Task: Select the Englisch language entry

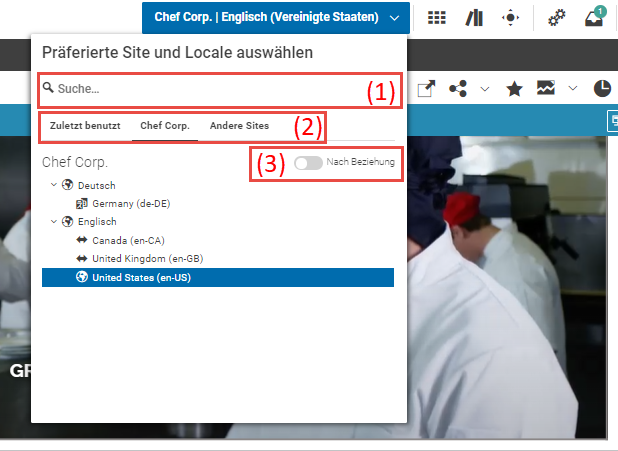Action: (97, 222)
